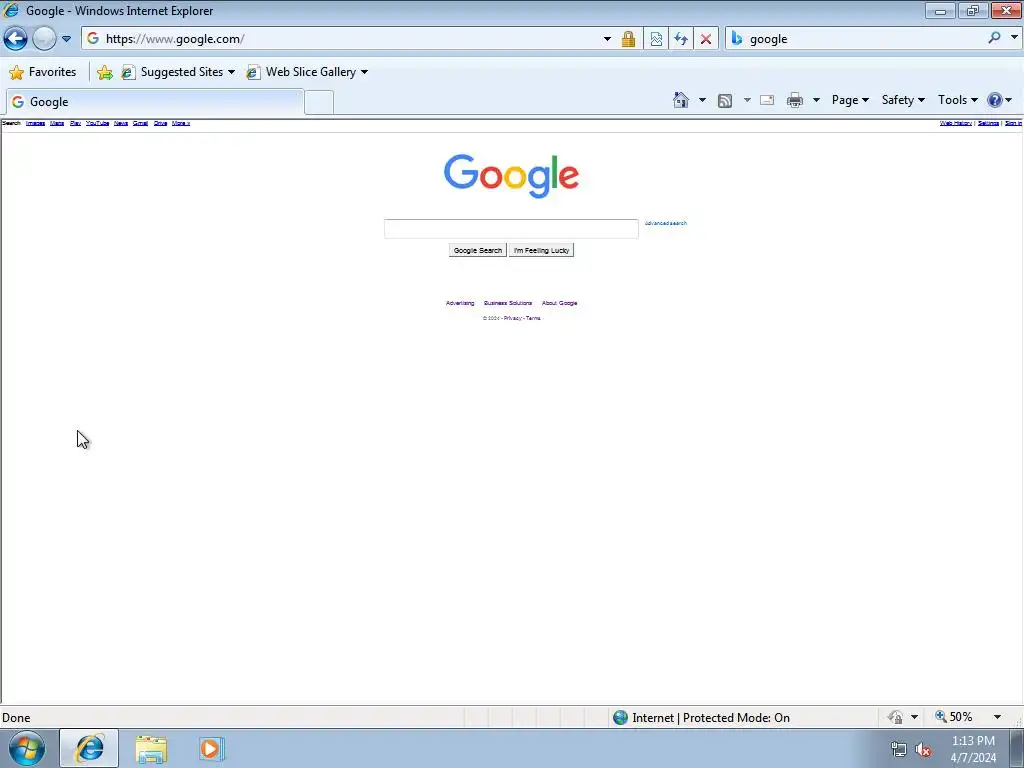The height and width of the screenshot is (768, 1024).
Task: Toggle Compatibility View broken-page icon
Action: click(x=656, y=39)
